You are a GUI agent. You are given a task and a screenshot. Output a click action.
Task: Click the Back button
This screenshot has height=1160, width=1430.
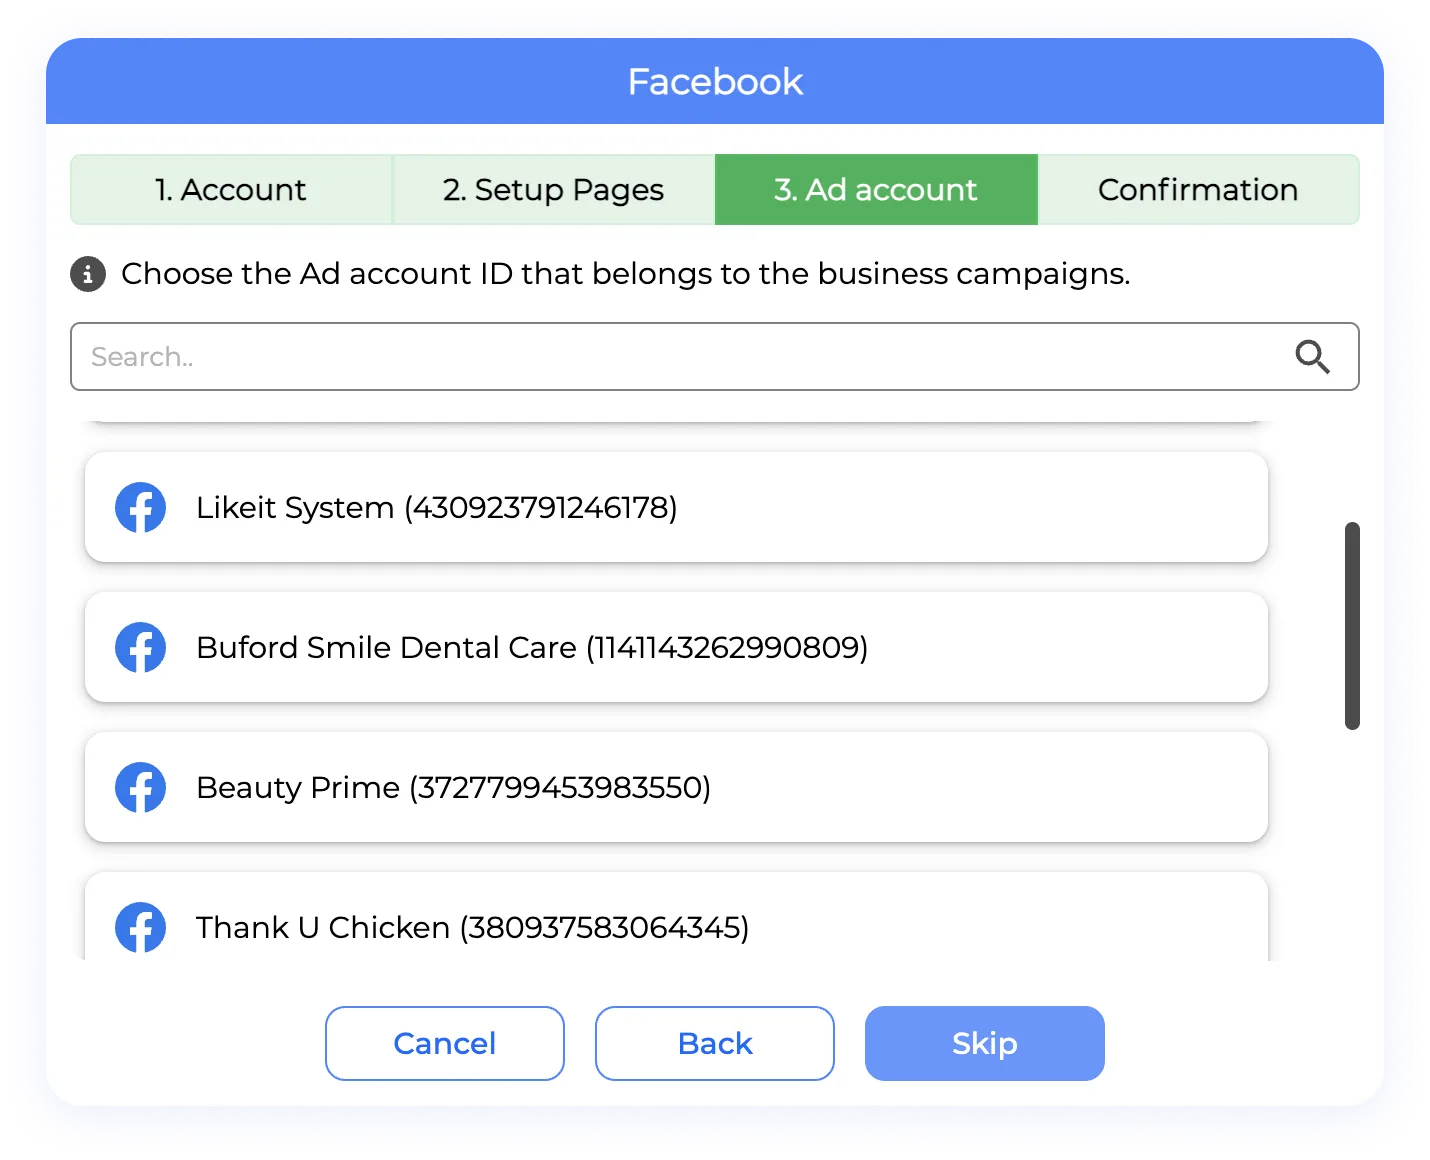click(714, 1043)
